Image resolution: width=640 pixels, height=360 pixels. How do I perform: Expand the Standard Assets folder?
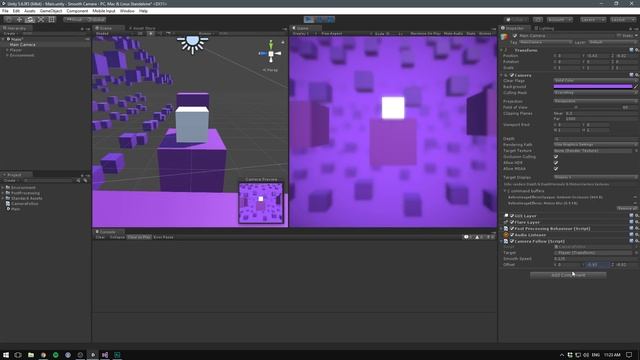pyautogui.click(x=3, y=198)
